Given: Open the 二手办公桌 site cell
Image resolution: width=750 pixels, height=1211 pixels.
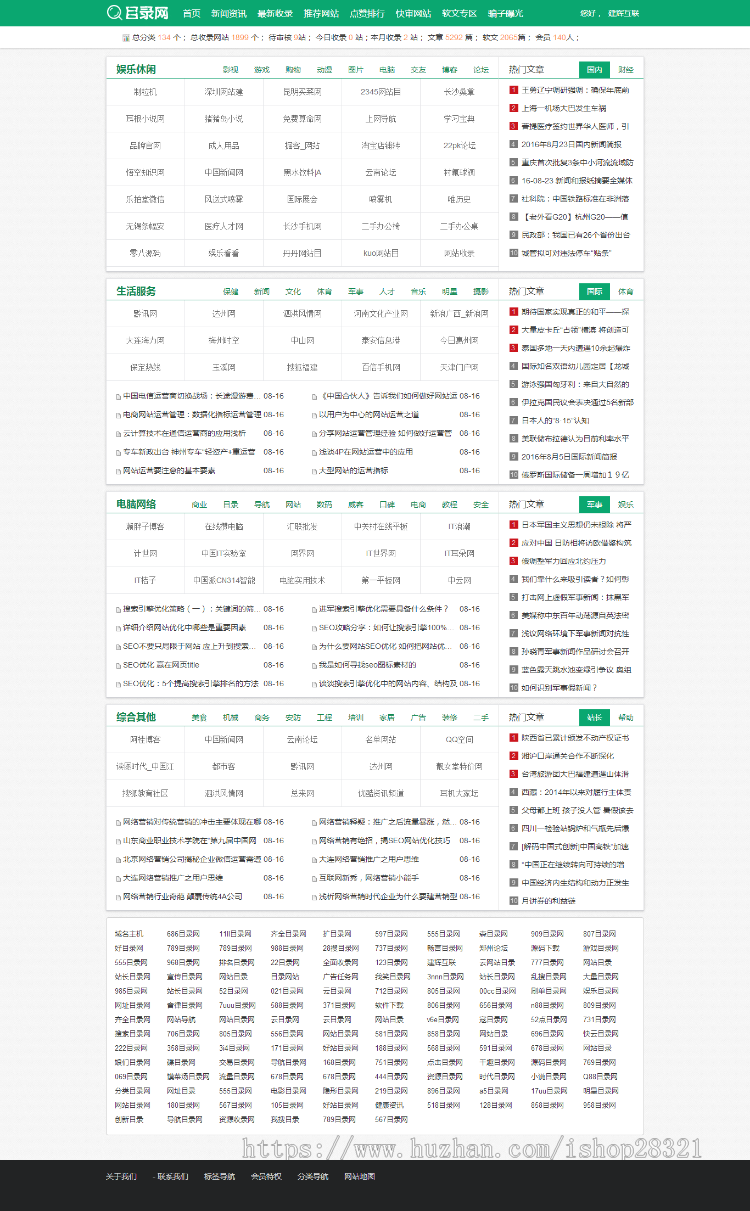Looking at the screenshot, I should pos(459,226).
